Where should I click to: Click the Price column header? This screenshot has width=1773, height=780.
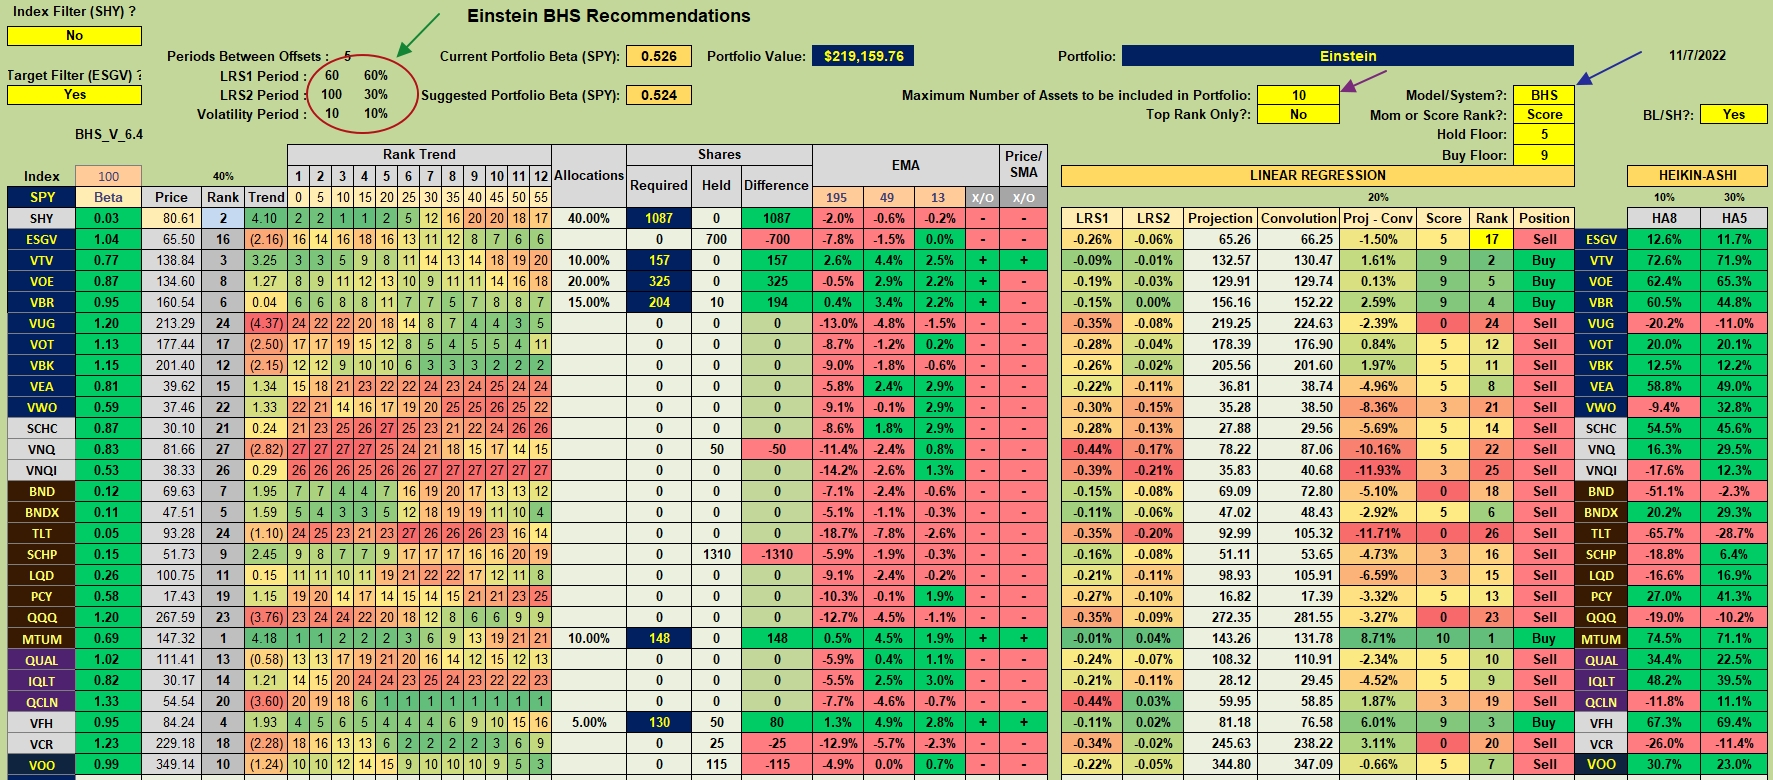171,197
